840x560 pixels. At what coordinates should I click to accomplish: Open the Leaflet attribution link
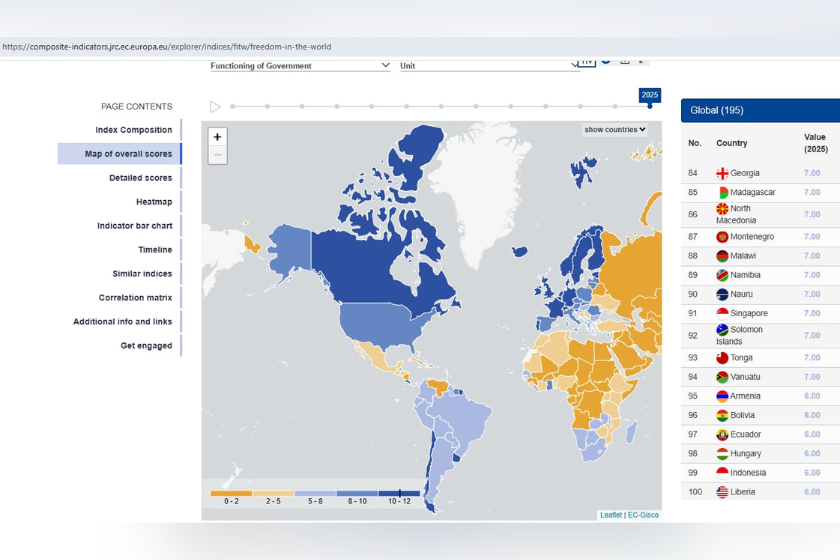point(610,515)
